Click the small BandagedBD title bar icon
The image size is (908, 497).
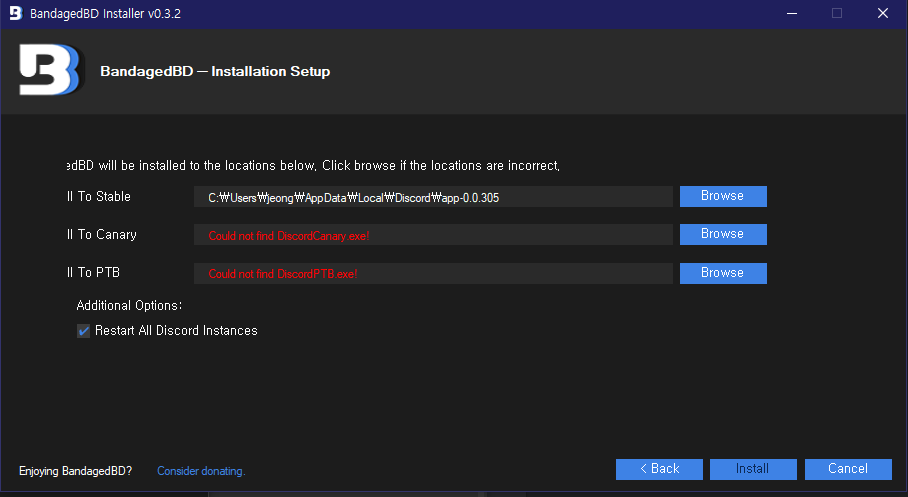point(16,13)
